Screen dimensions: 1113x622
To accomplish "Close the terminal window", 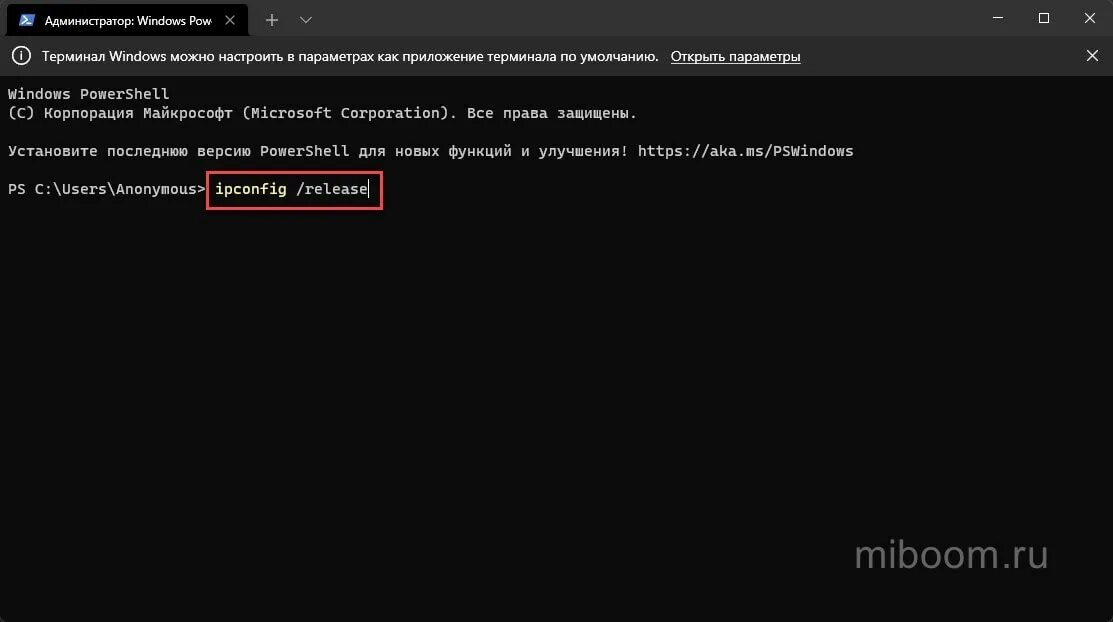I will [x=1090, y=18].
